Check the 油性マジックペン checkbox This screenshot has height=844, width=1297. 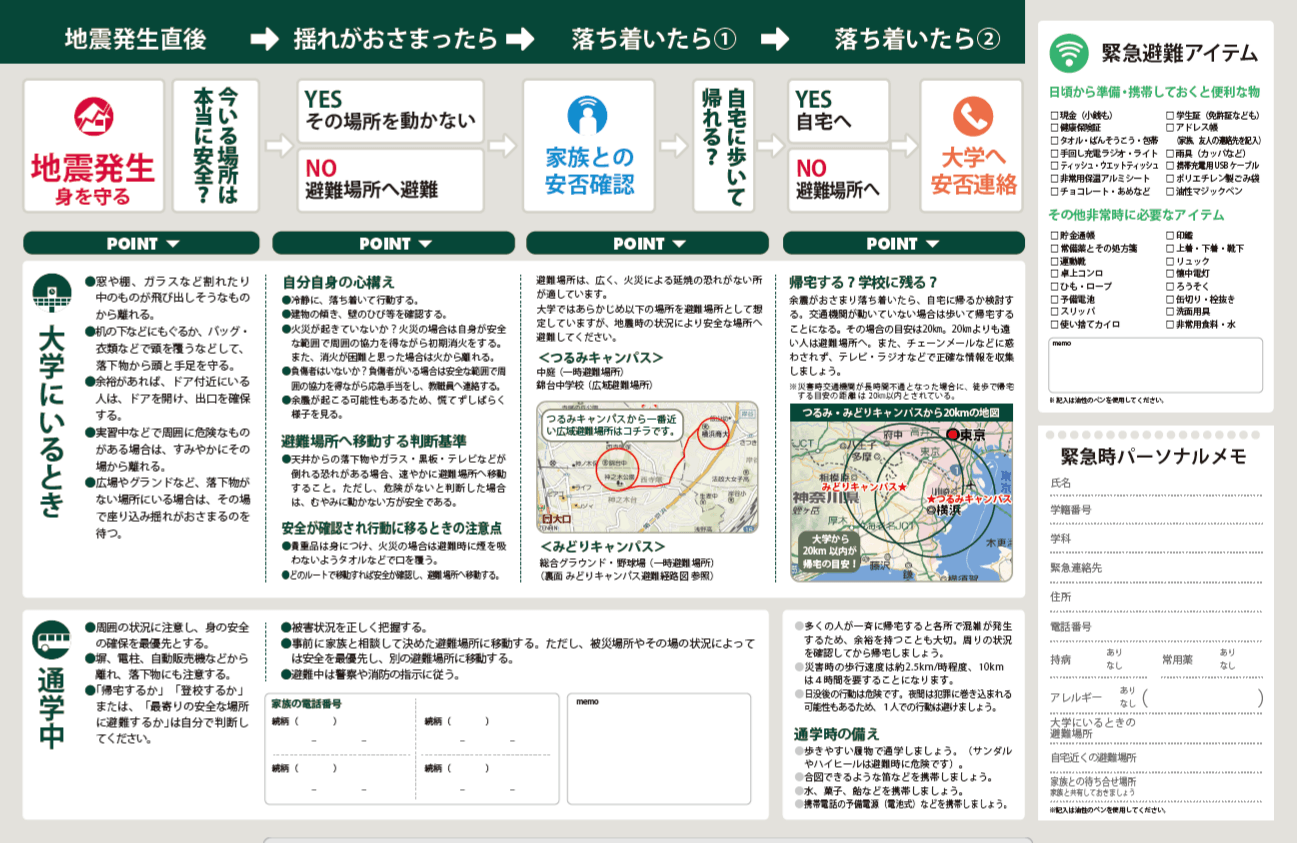pyautogui.click(x=1170, y=191)
